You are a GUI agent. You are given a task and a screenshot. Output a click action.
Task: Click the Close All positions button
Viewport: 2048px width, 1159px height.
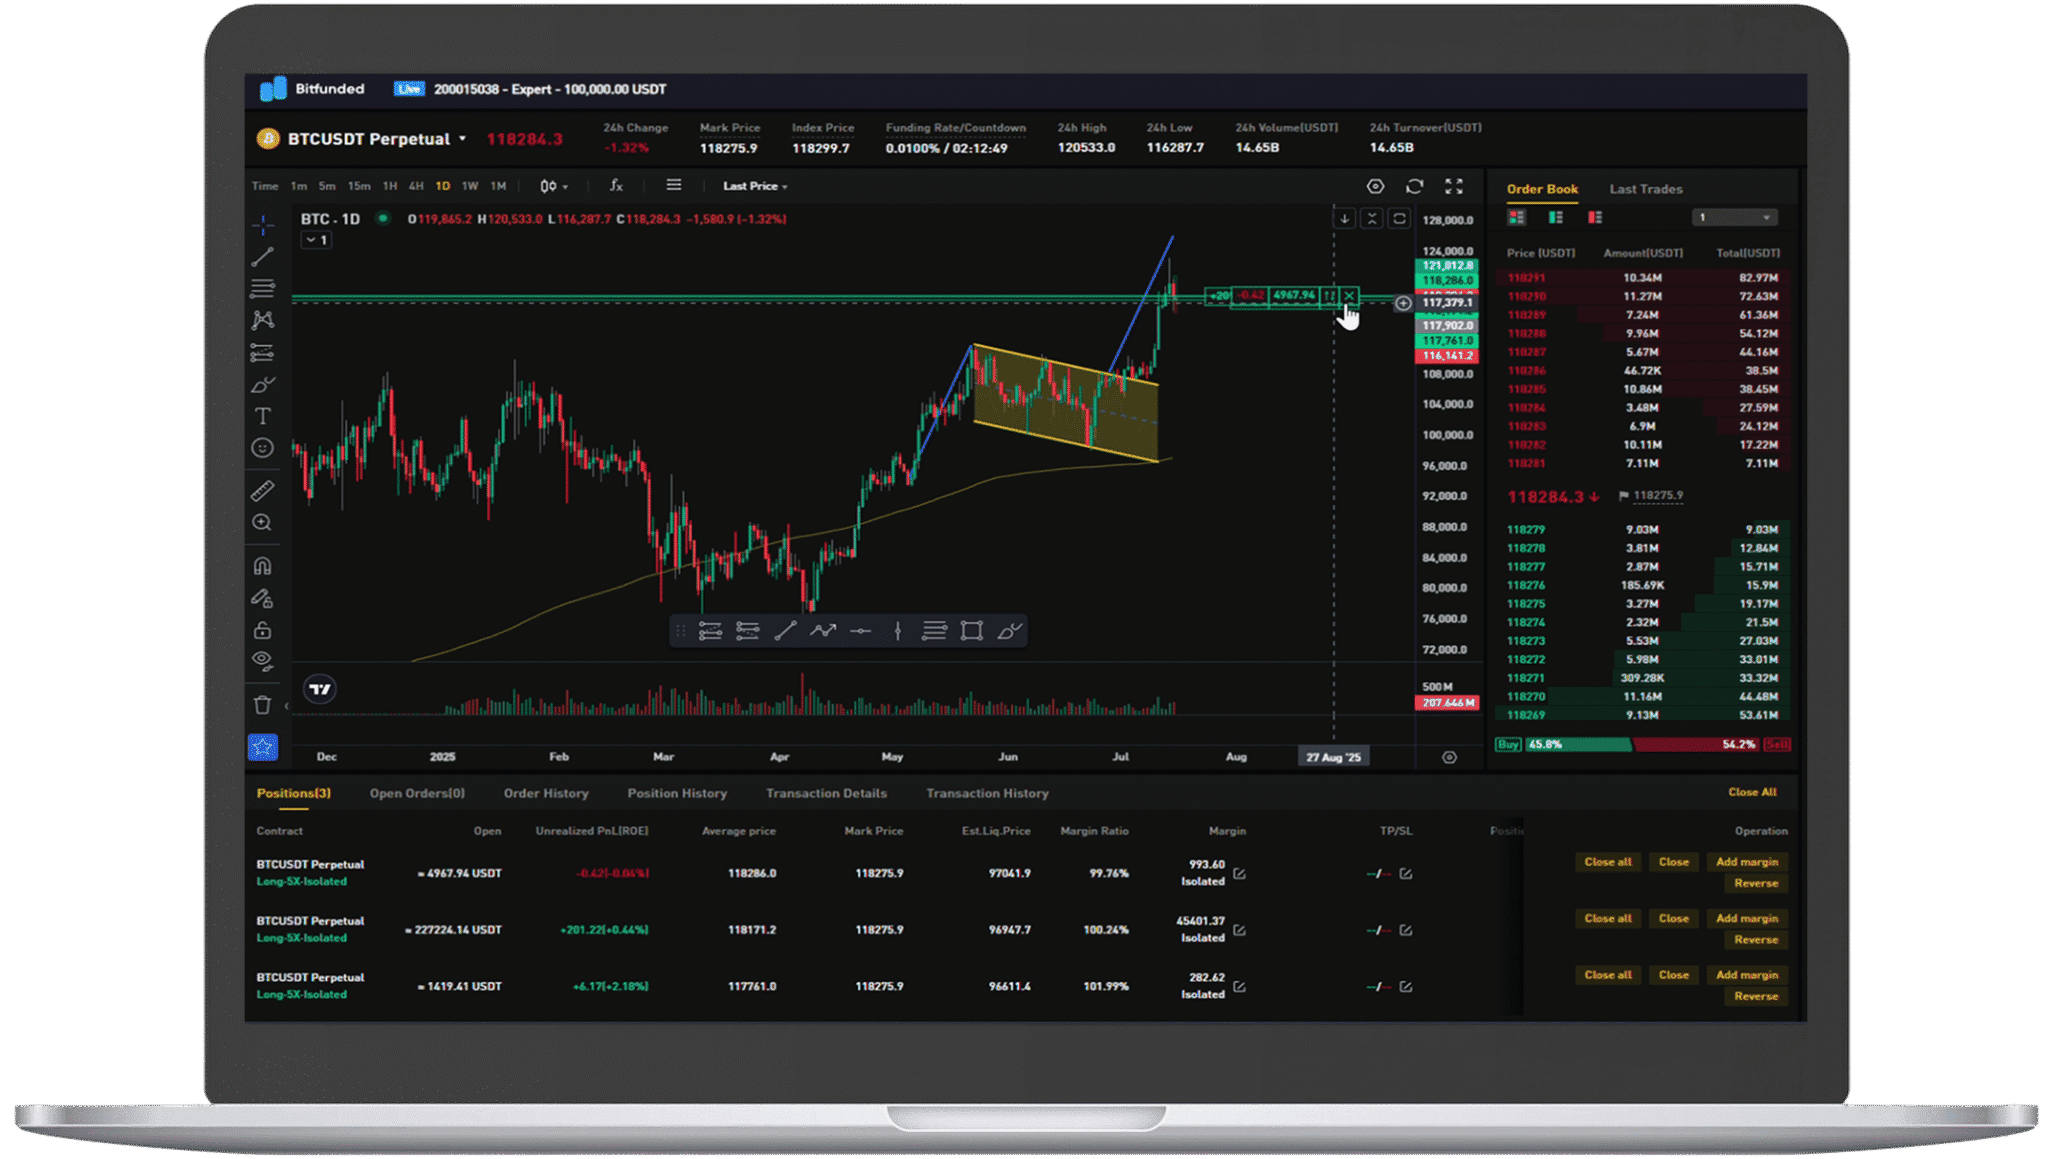pos(1752,792)
